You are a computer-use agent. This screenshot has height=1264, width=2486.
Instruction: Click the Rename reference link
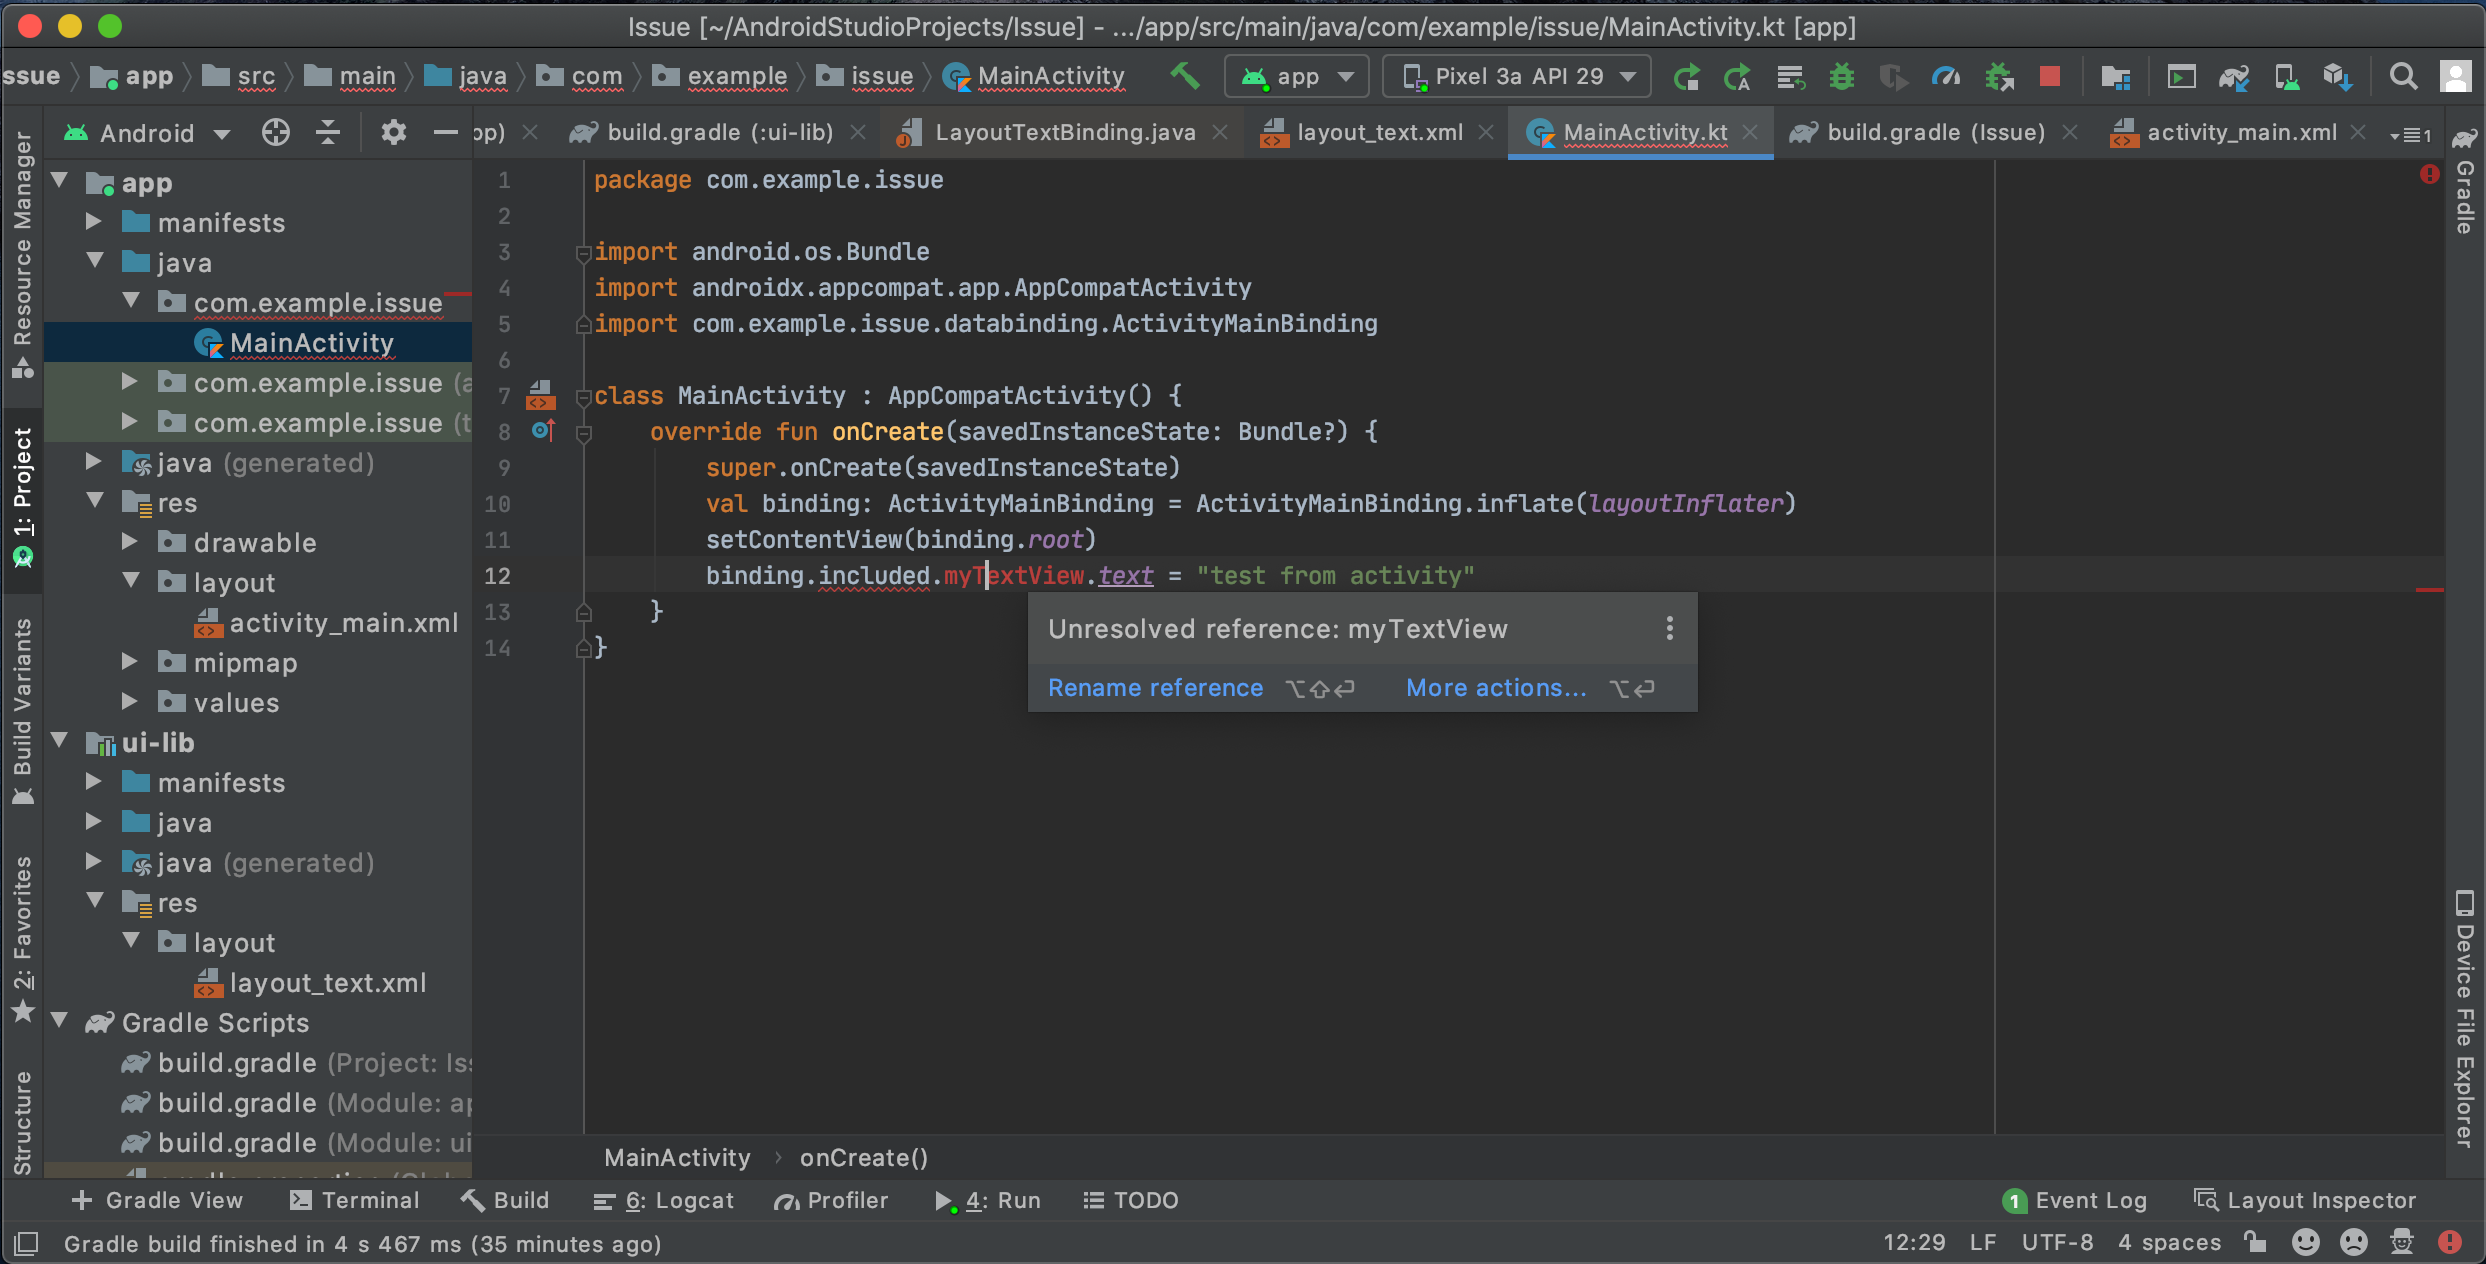tap(1155, 688)
